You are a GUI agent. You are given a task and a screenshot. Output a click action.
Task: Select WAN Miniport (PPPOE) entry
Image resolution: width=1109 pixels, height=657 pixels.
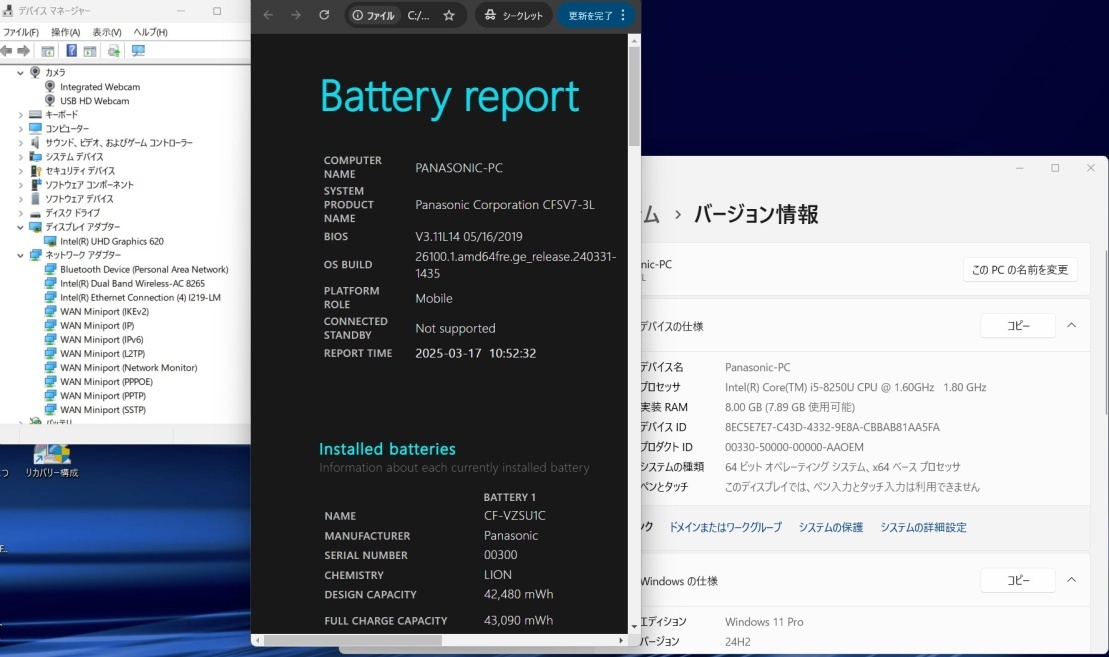coord(106,382)
